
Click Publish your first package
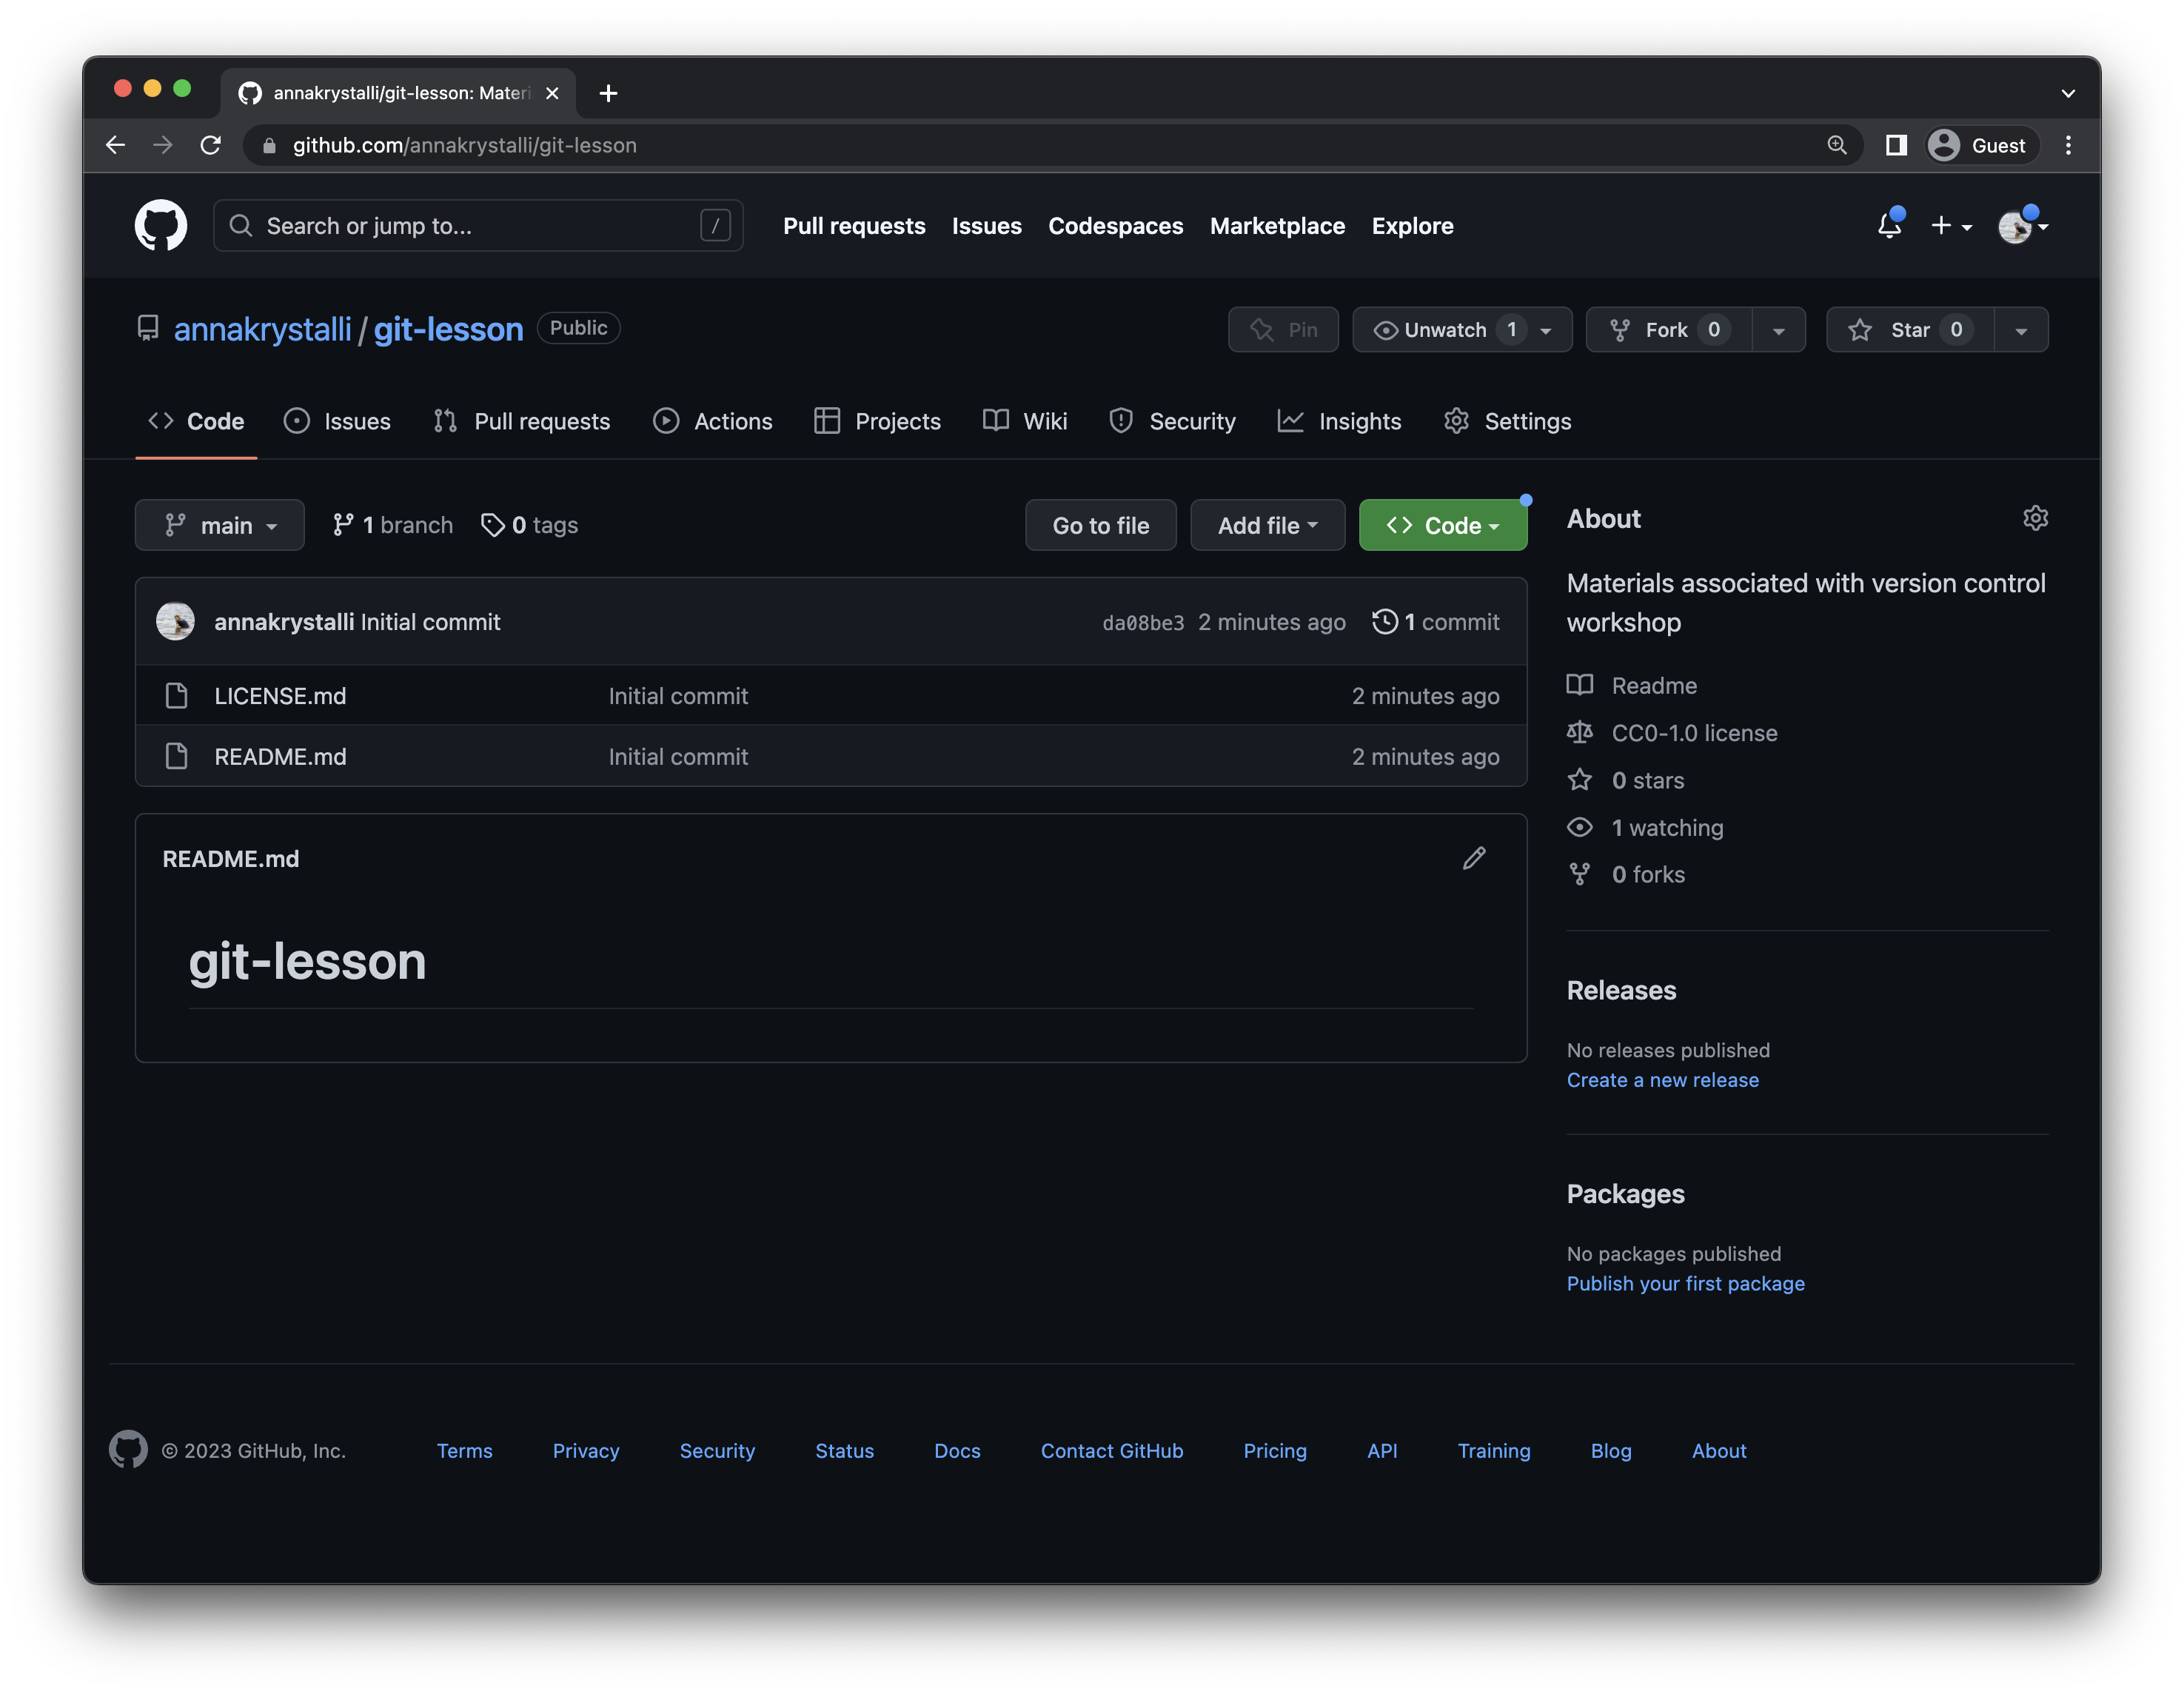[x=1685, y=1283]
